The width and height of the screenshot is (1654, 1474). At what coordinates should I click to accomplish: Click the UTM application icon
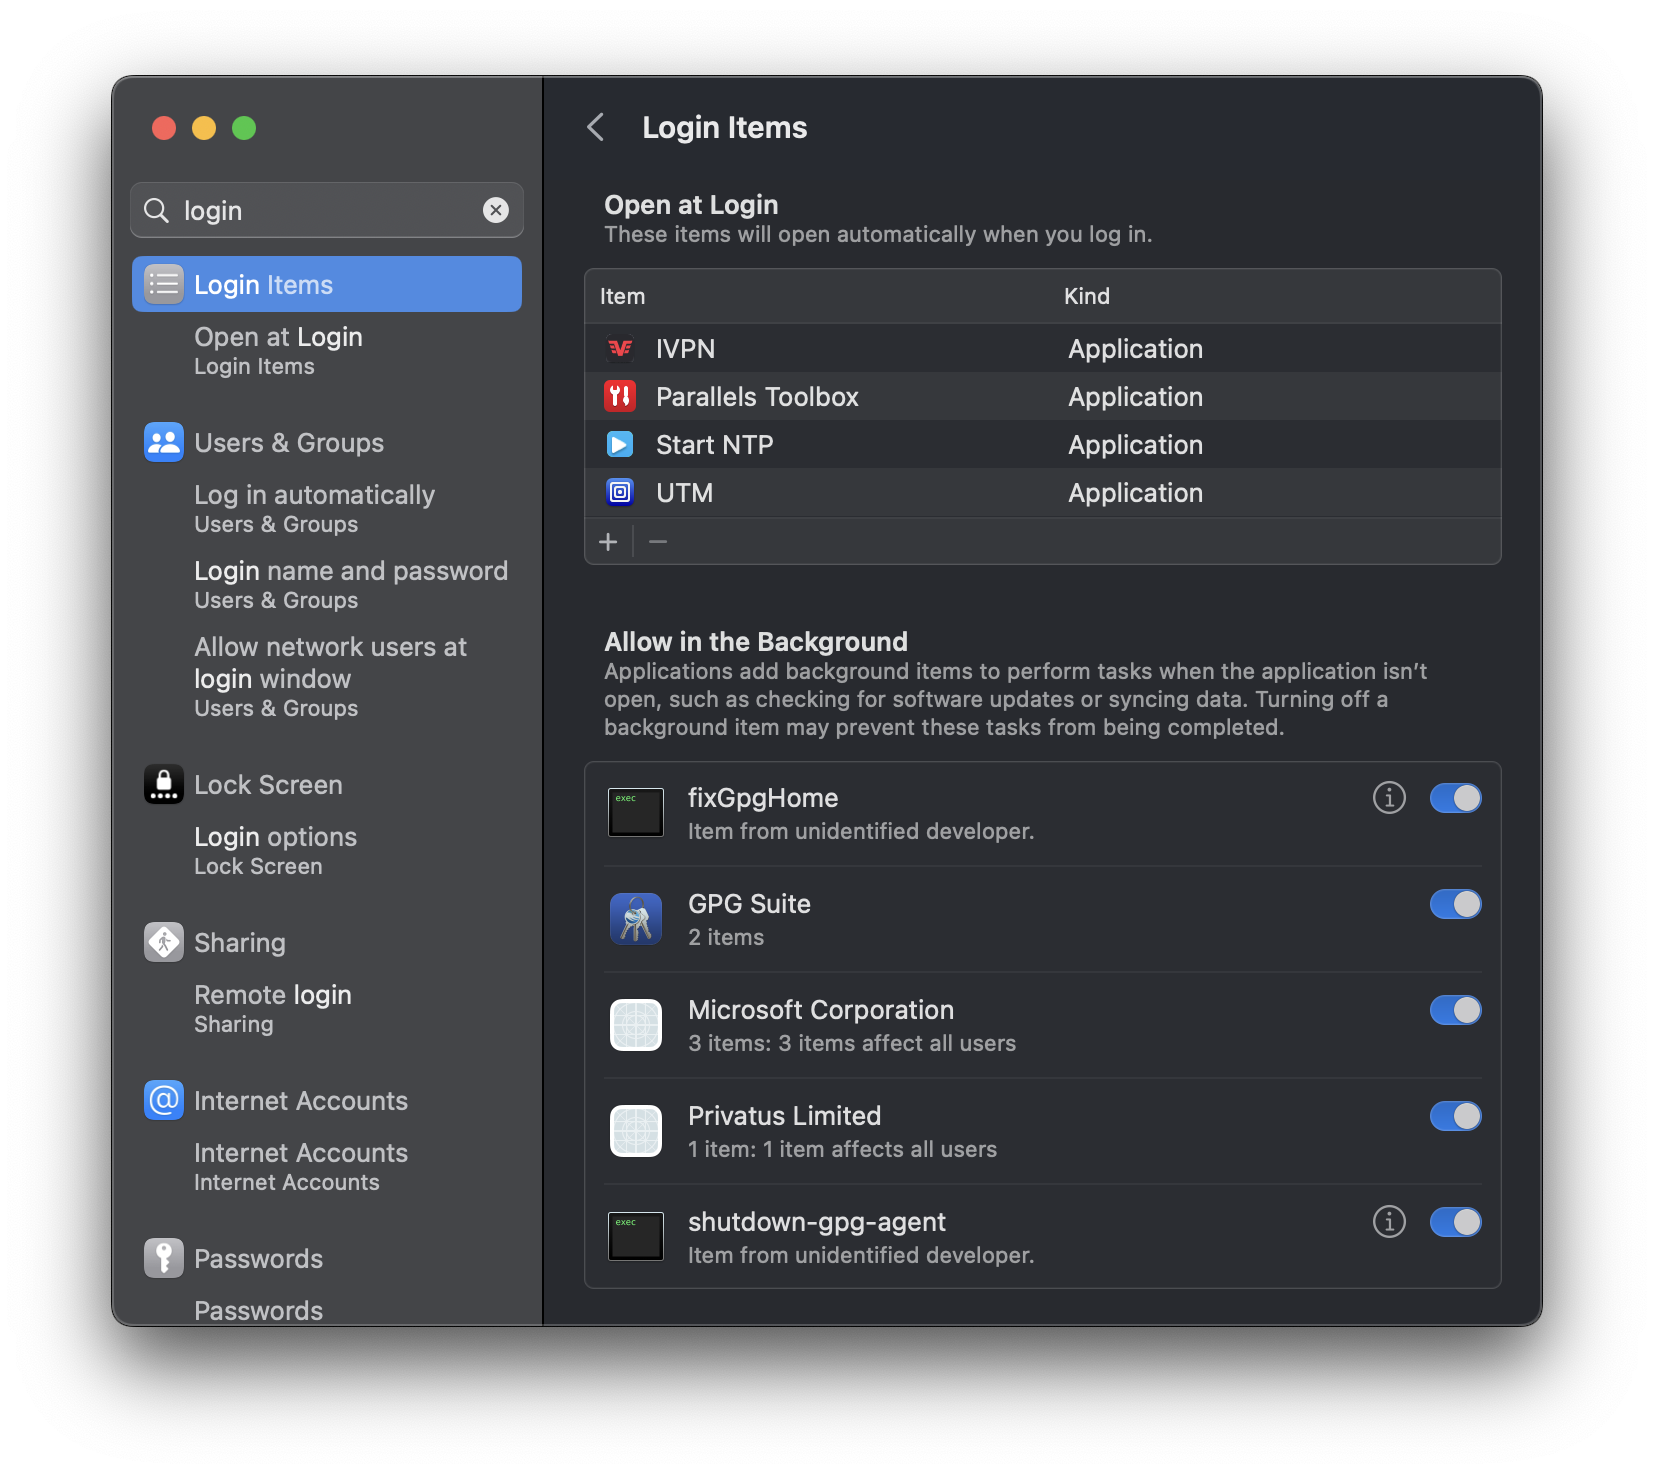click(x=620, y=492)
